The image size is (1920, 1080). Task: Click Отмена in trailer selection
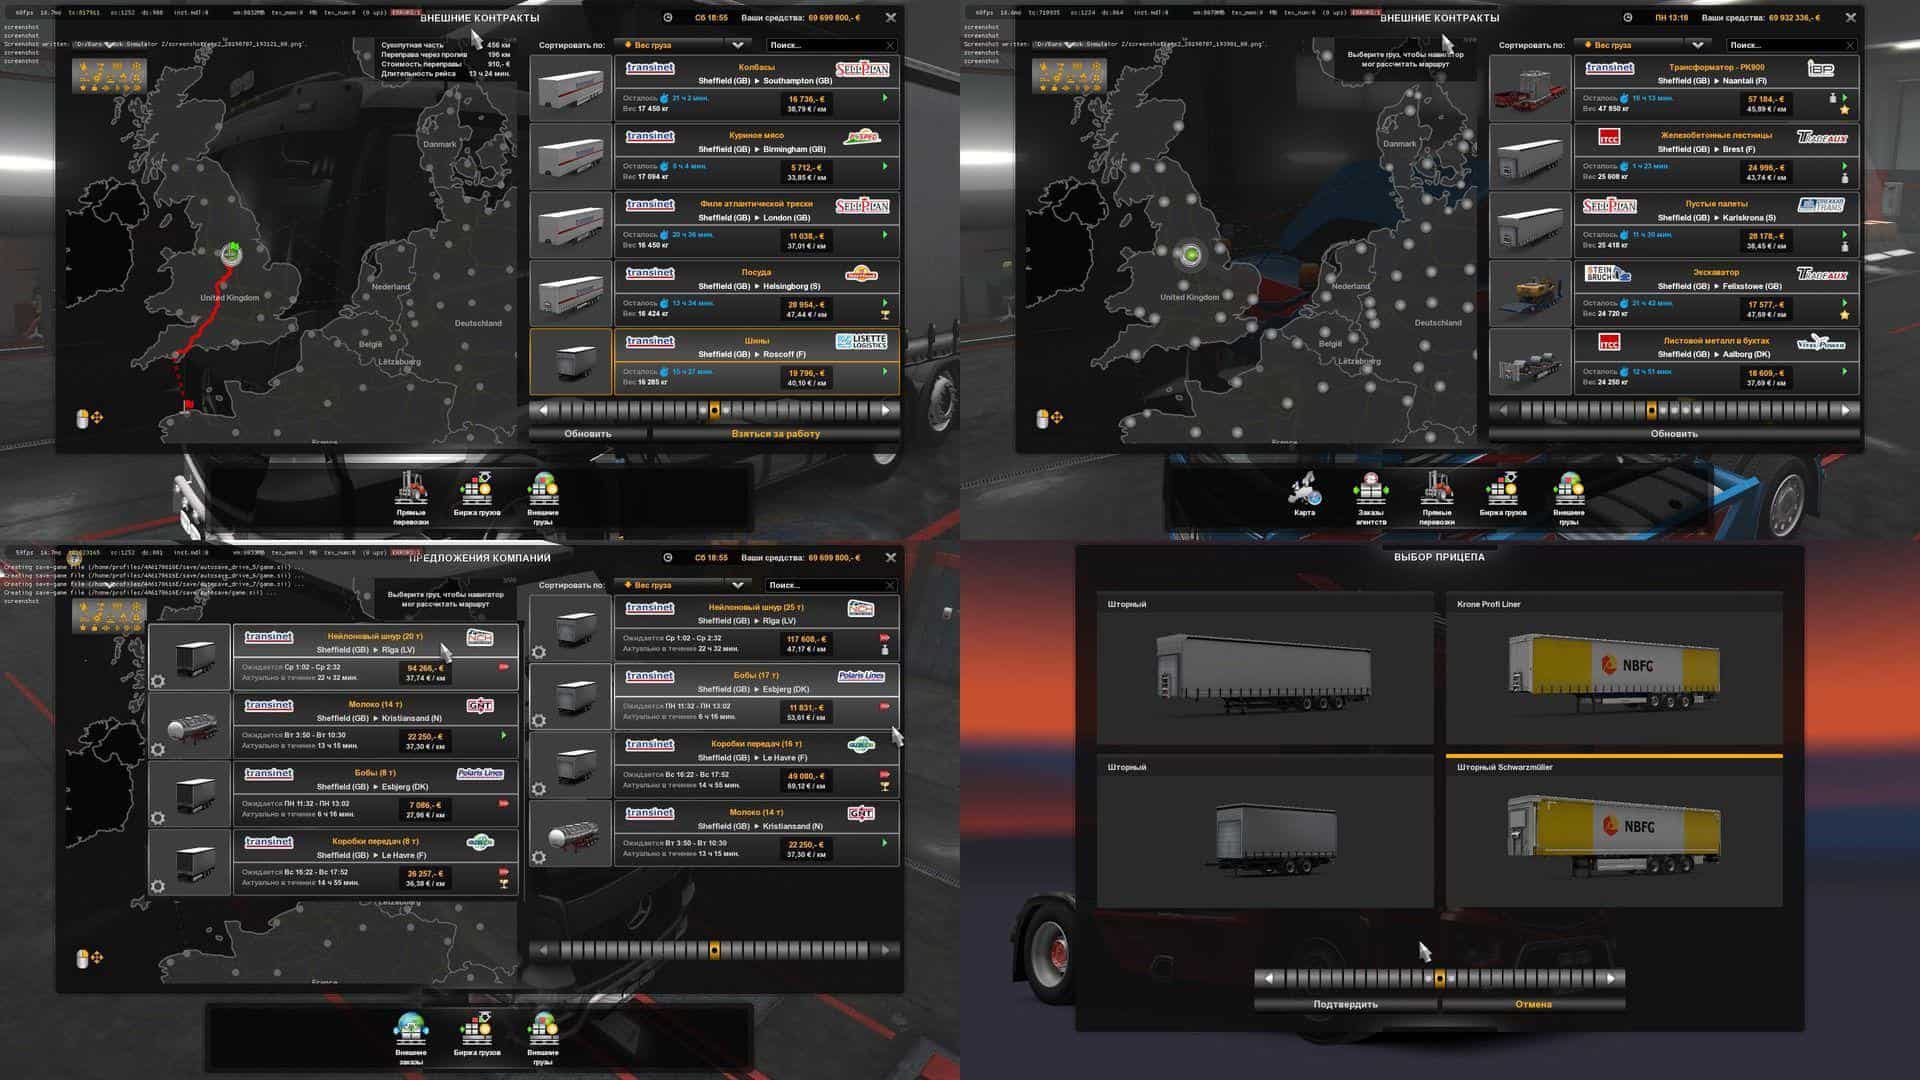(x=1532, y=1004)
